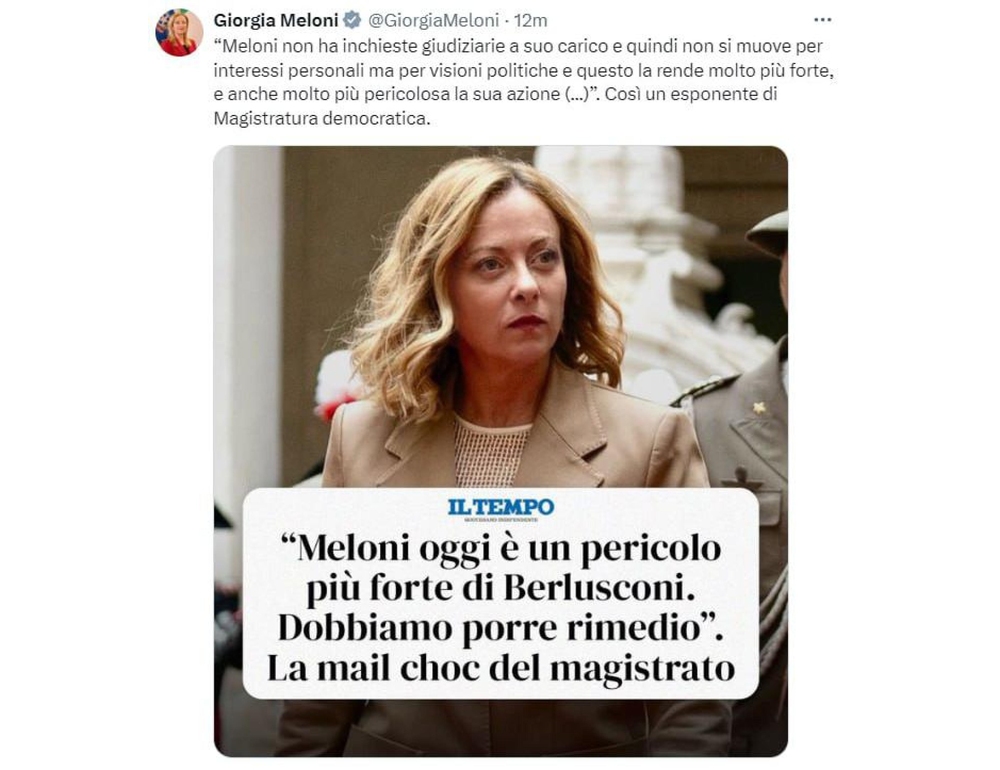Click the blue verified badge
The image size is (1000, 770).
tap(351, 20)
